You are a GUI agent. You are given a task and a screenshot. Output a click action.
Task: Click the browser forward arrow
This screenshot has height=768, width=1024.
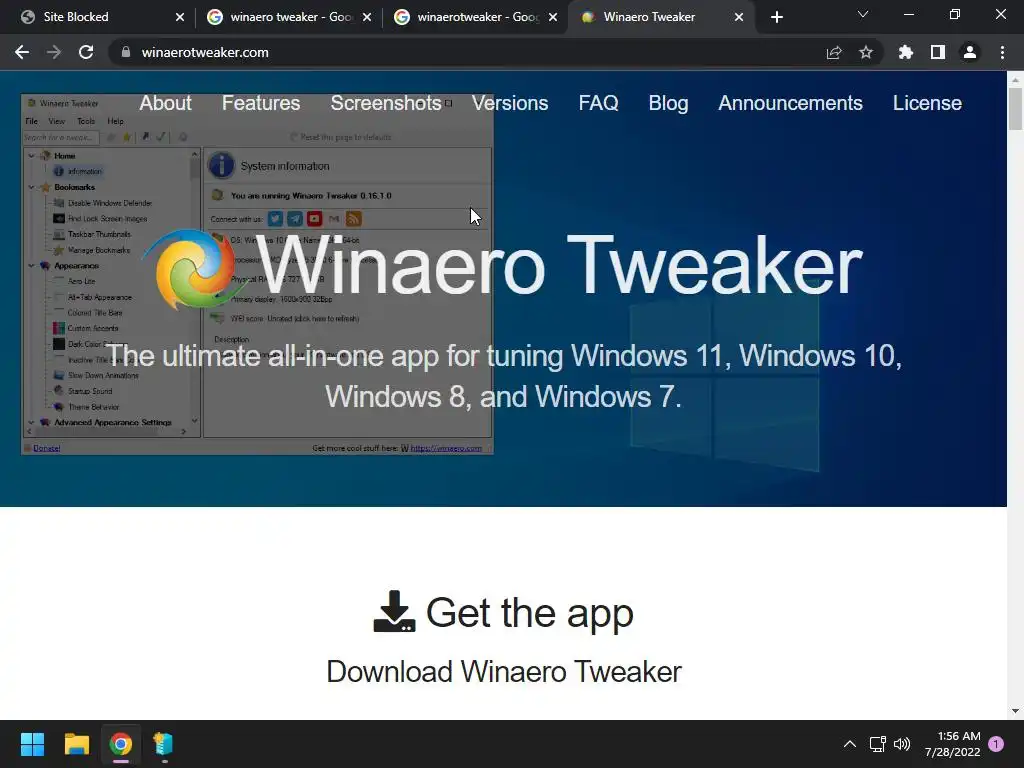[54, 52]
